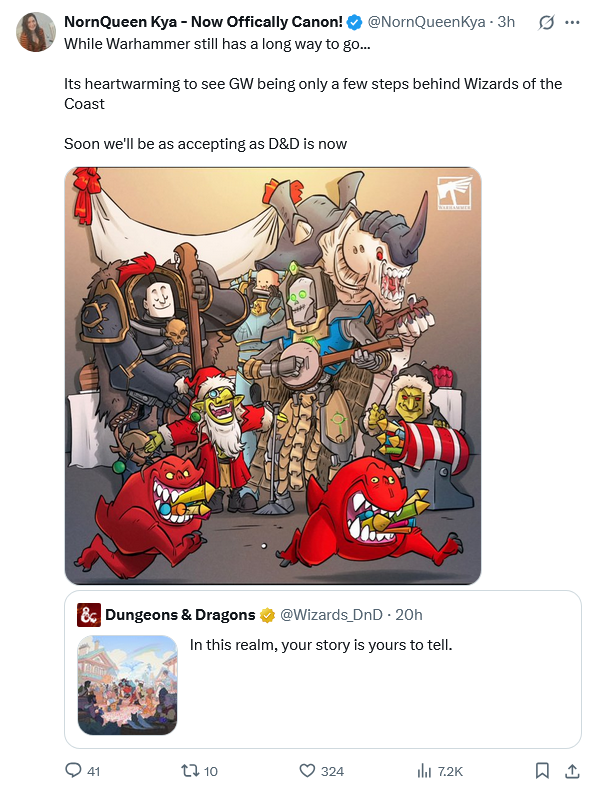598x793 pixels.
Task: Click the 3h timestamp
Action: (506, 22)
